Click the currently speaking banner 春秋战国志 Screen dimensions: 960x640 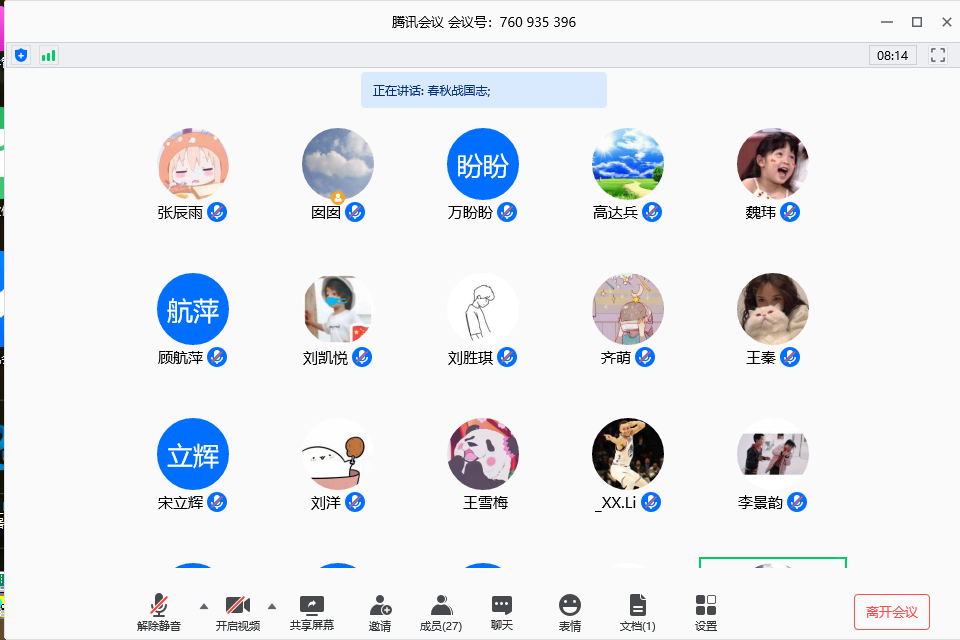pyautogui.click(x=483, y=90)
